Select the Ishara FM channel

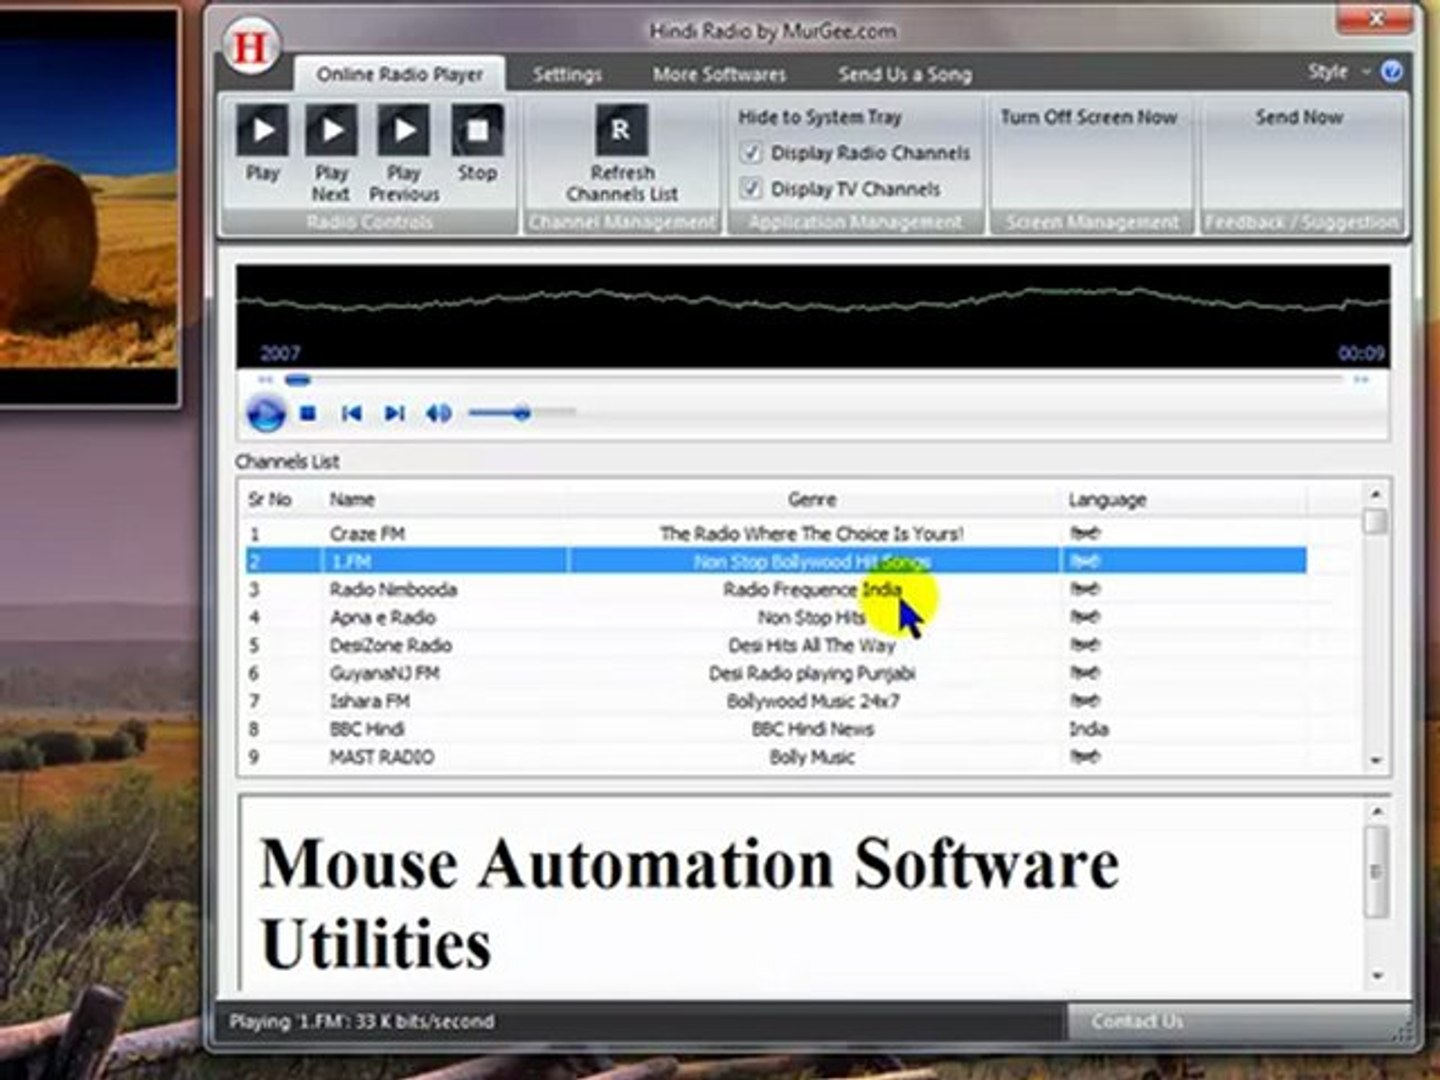[x=369, y=701]
